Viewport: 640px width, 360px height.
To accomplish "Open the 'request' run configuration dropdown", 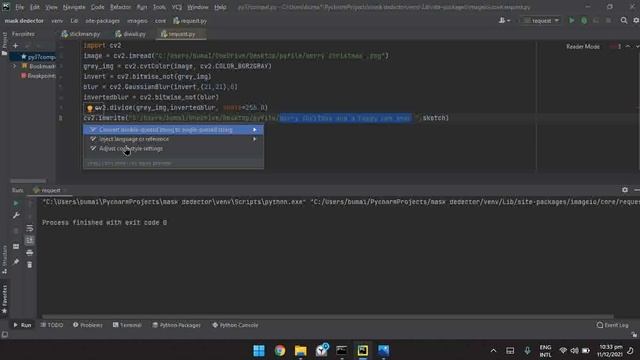I will pos(541,20).
